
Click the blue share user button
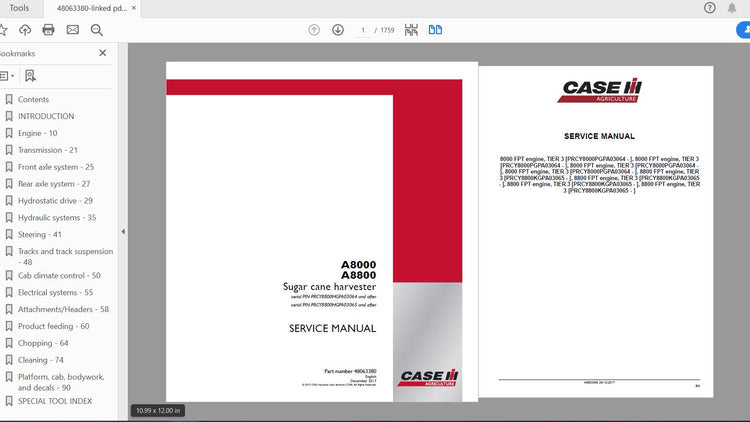[x=744, y=30]
